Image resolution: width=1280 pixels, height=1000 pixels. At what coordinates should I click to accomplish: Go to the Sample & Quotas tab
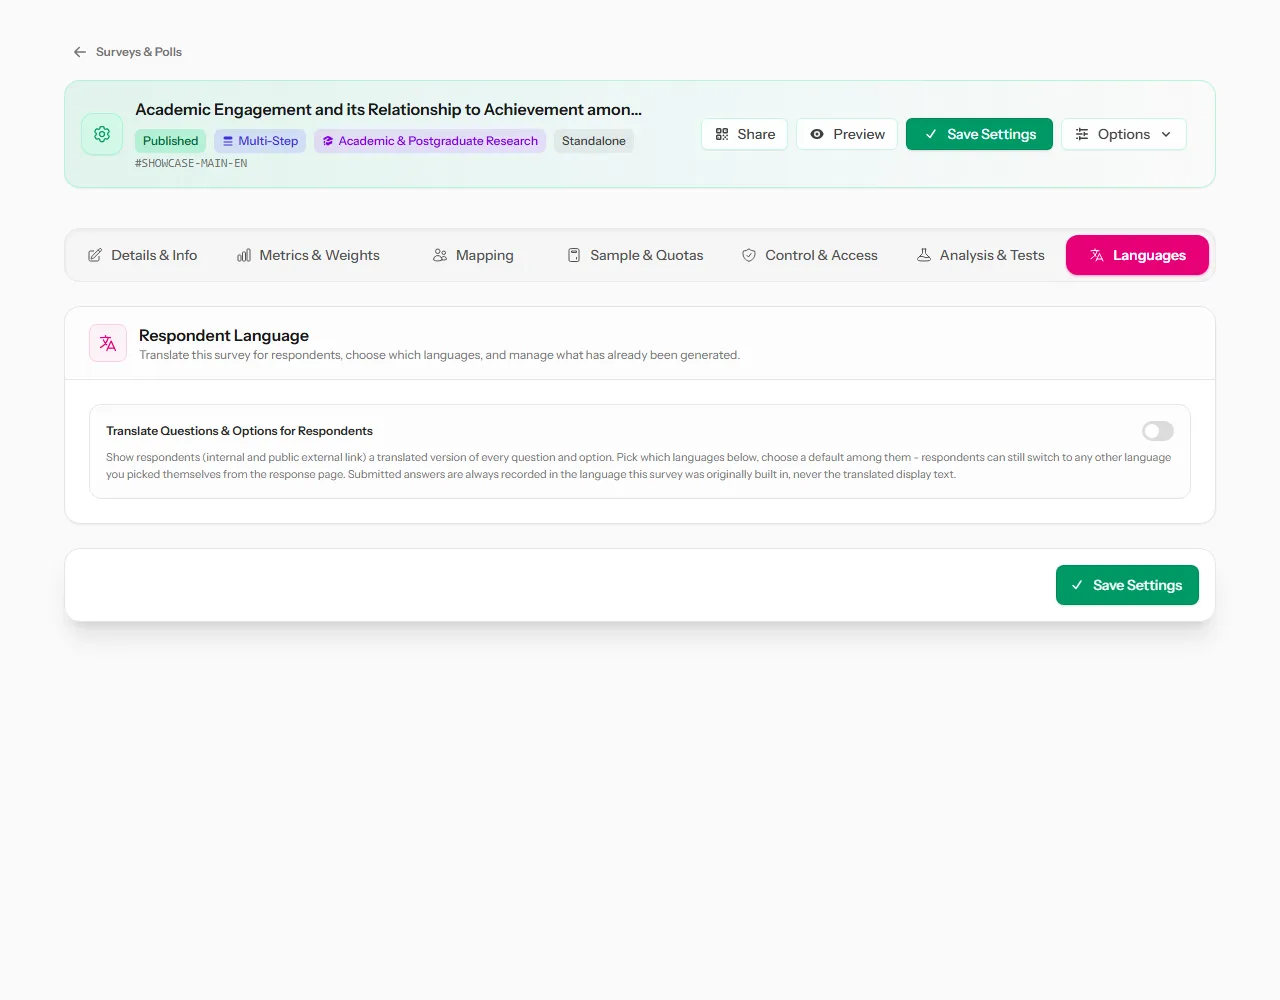(x=635, y=255)
